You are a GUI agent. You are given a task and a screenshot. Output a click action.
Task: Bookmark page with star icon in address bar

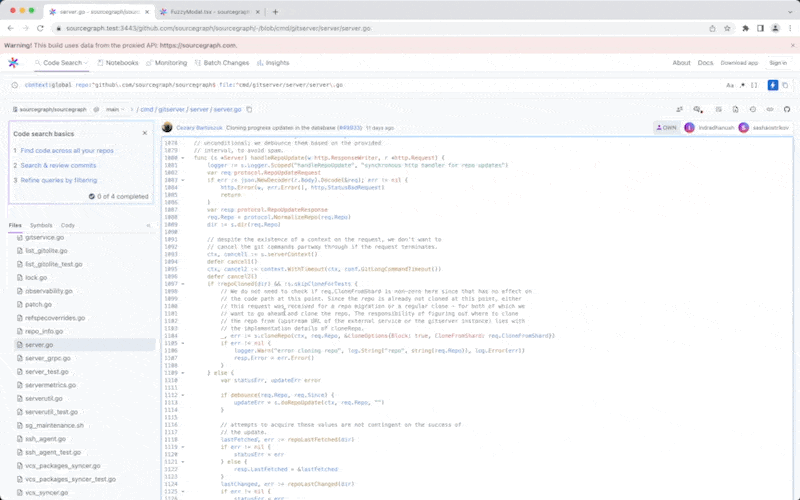click(727, 29)
